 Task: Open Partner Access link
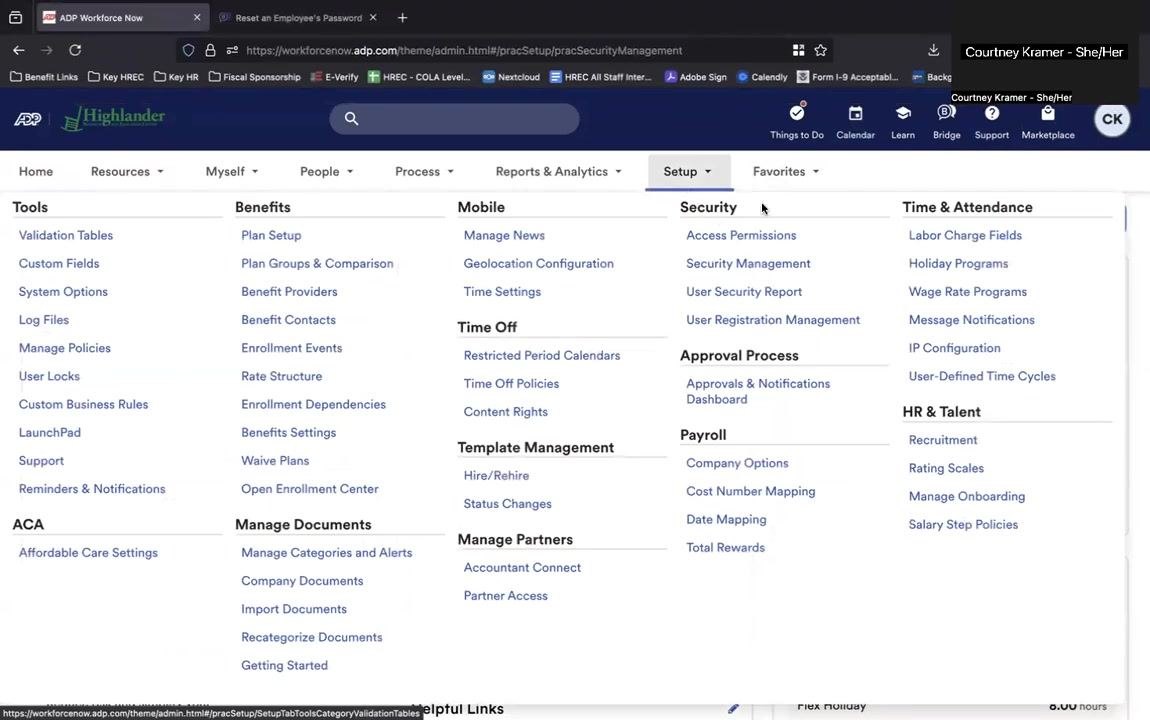click(505, 596)
